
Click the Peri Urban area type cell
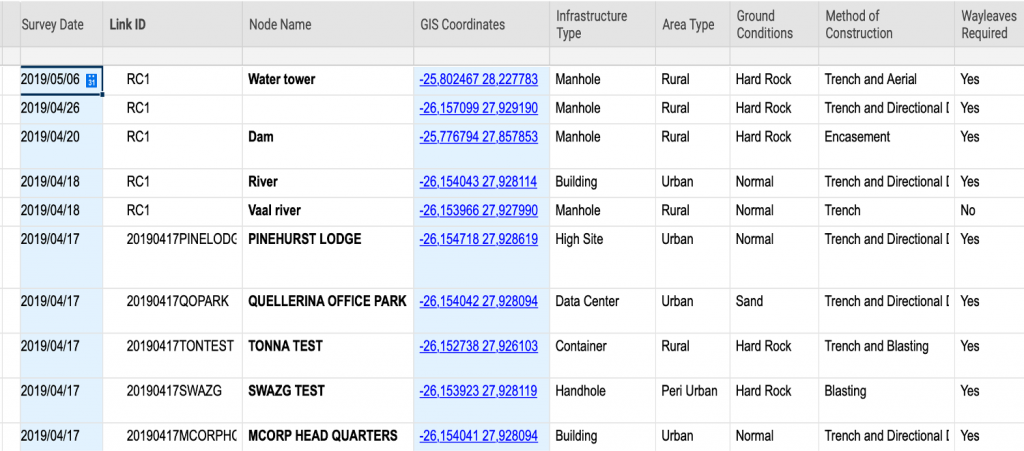point(689,392)
